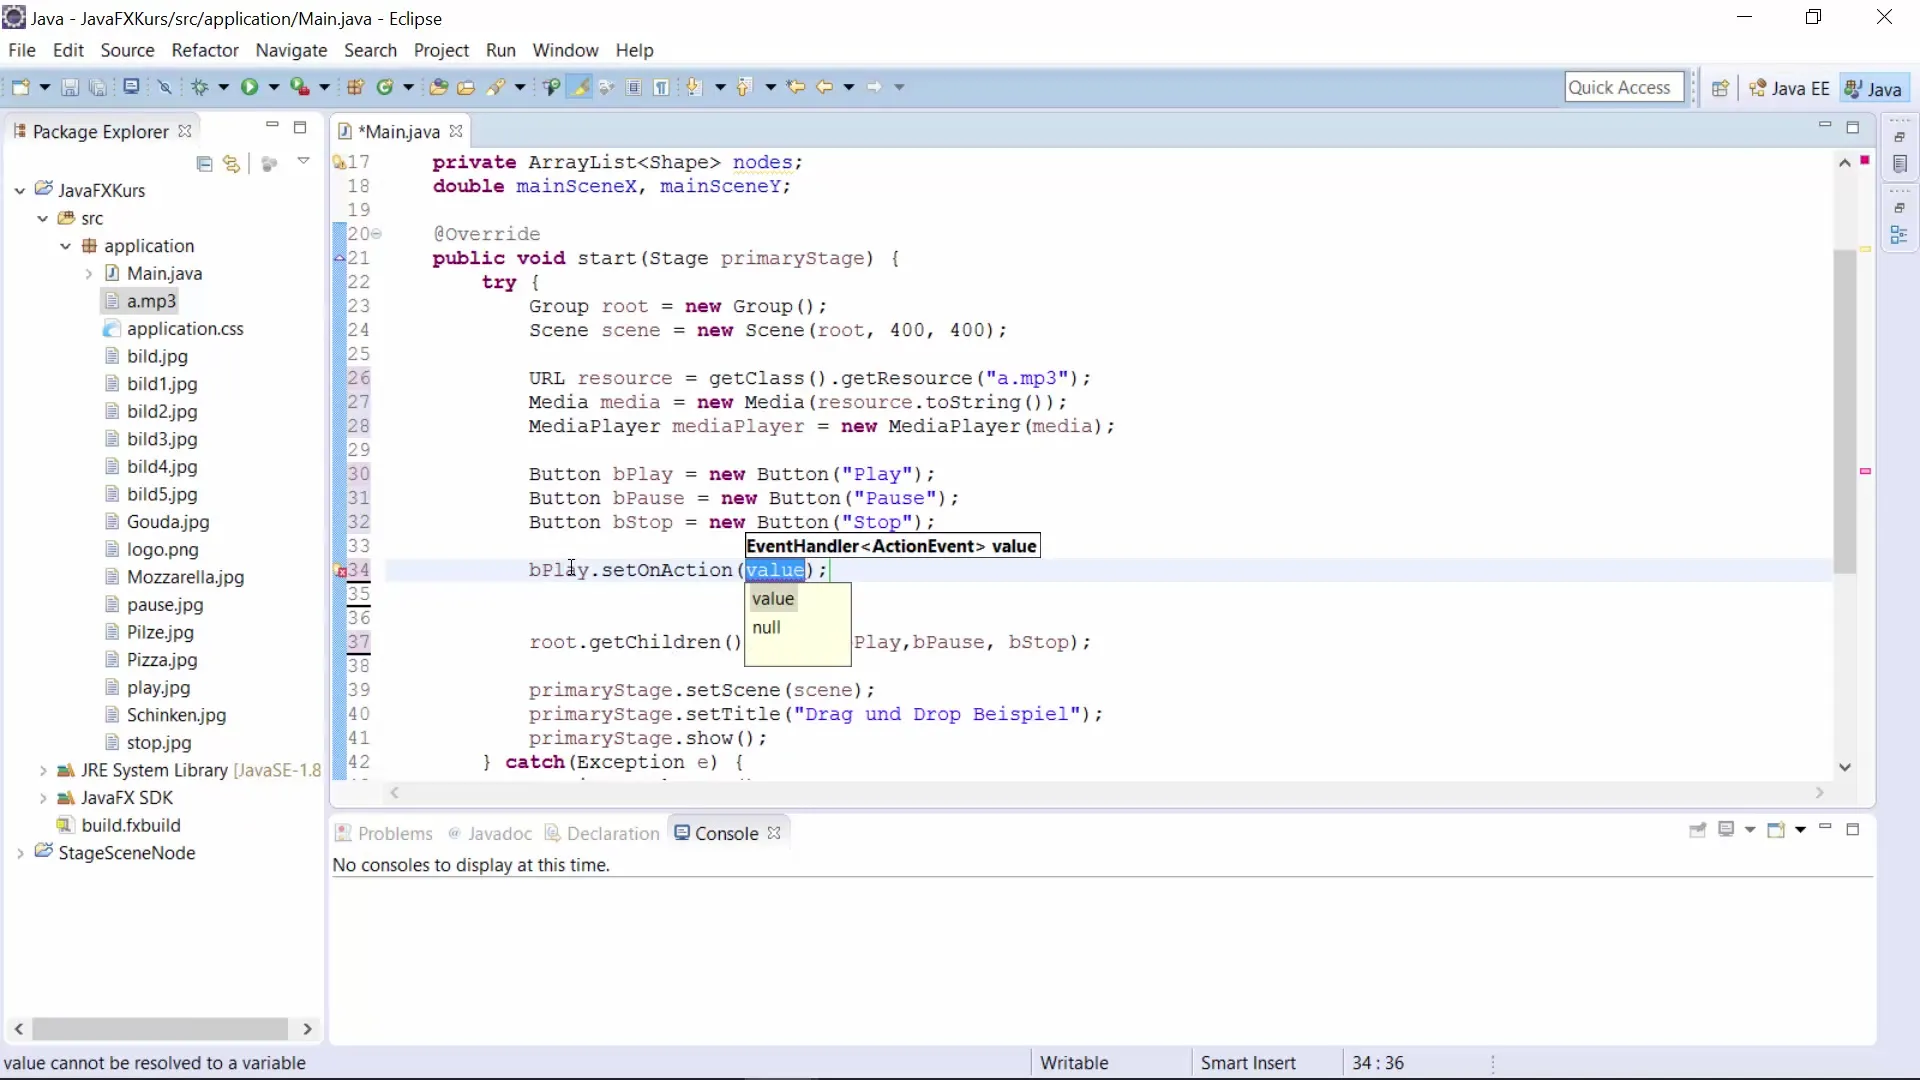This screenshot has width=1920, height=1080.
Task: Click the Back navigation arrow
Action: (x=824, y=88)
